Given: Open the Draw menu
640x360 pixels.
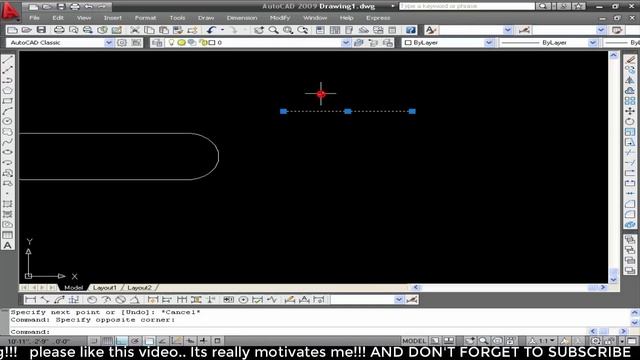Looking at the screenshot, I should pyautogui.click(x=206, y=18).
